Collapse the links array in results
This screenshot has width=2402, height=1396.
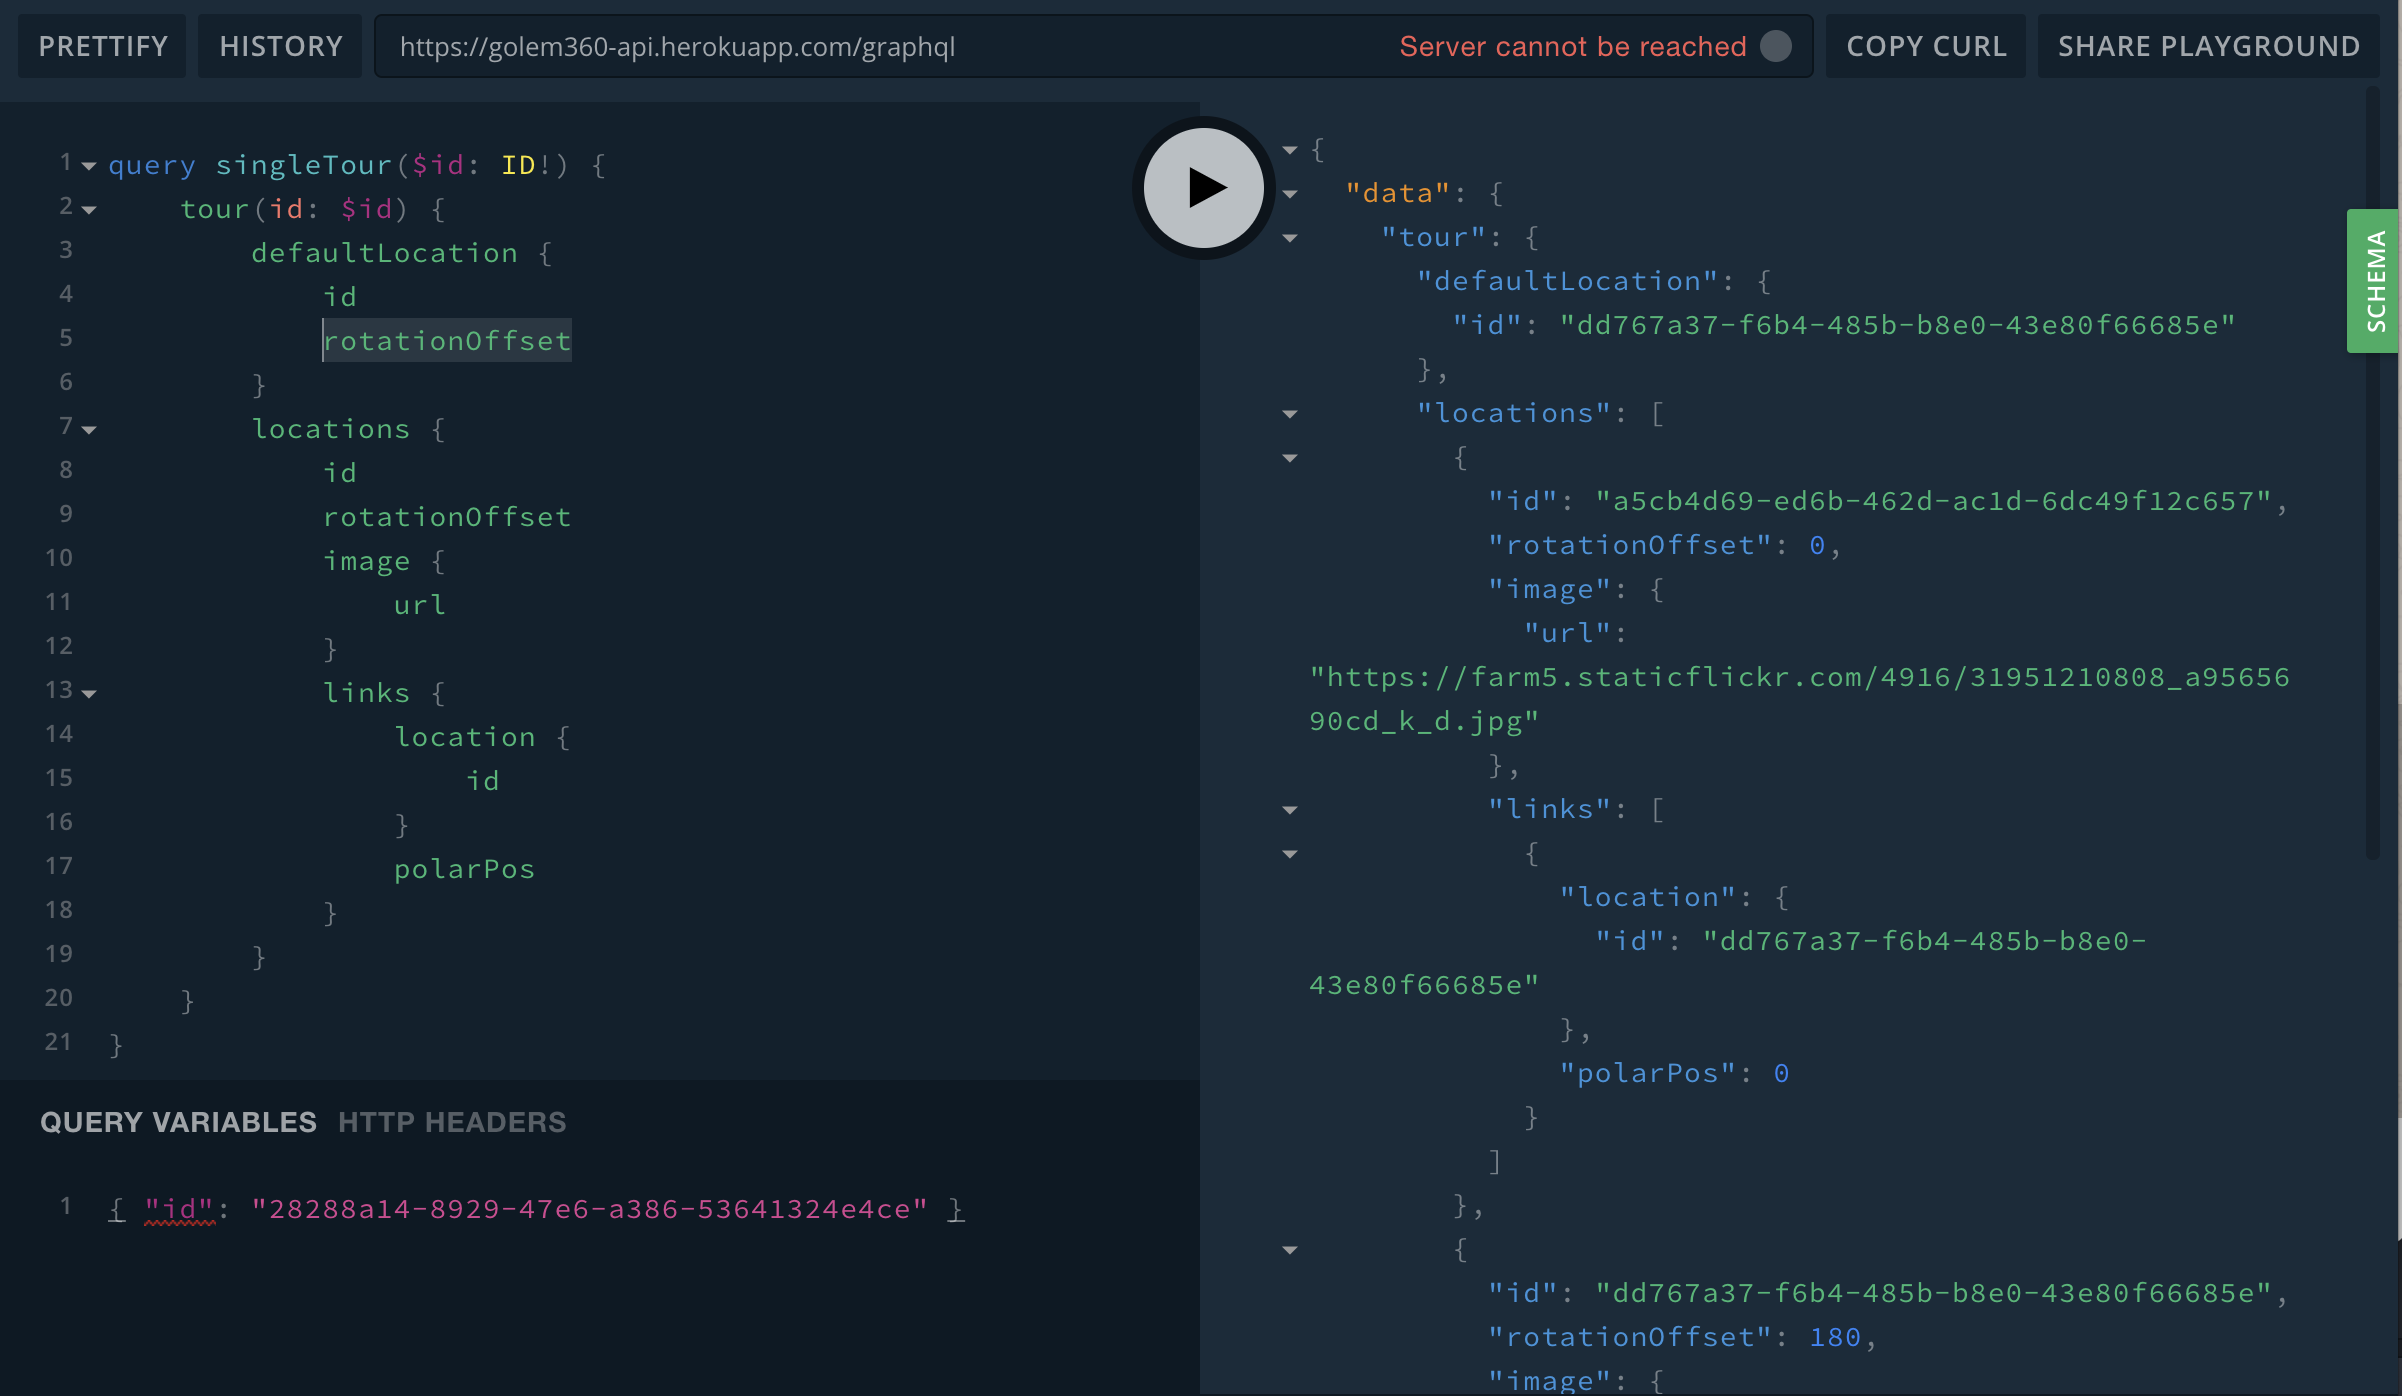[x=1290, y=810]
